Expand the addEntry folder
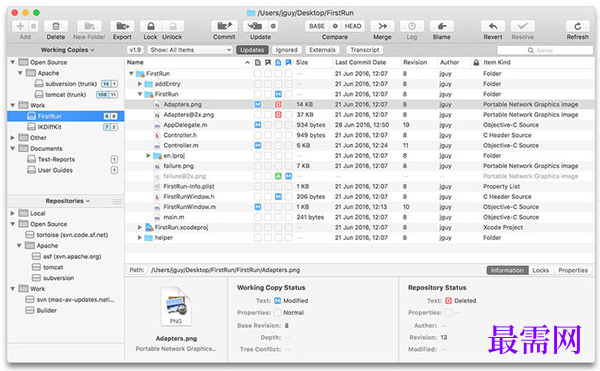Image resolution: width=600 pixels, height=371 pixels. tap(140, 84)
